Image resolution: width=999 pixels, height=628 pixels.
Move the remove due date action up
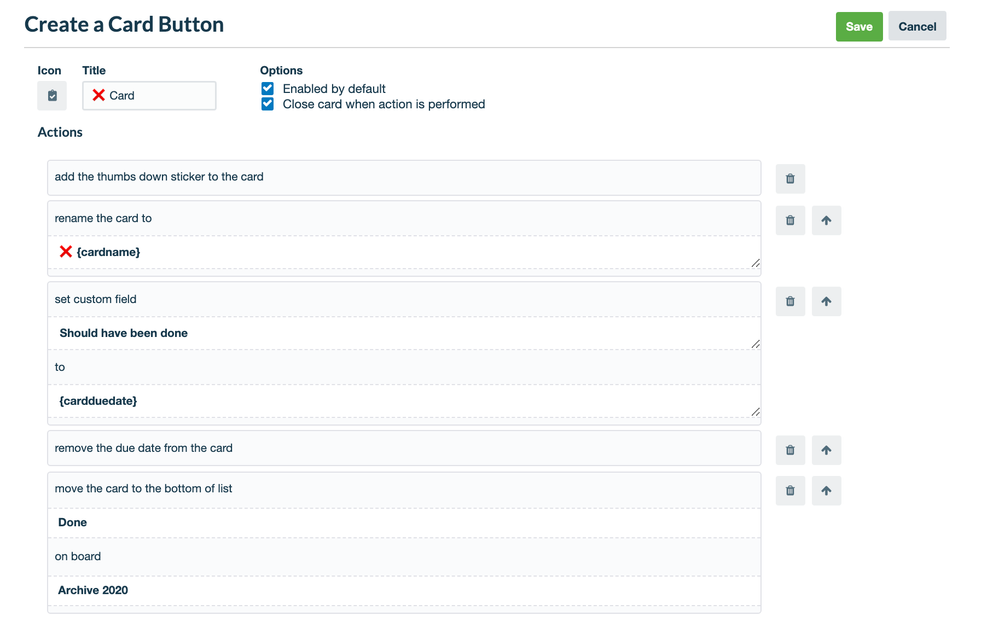(x=826, y=450)
